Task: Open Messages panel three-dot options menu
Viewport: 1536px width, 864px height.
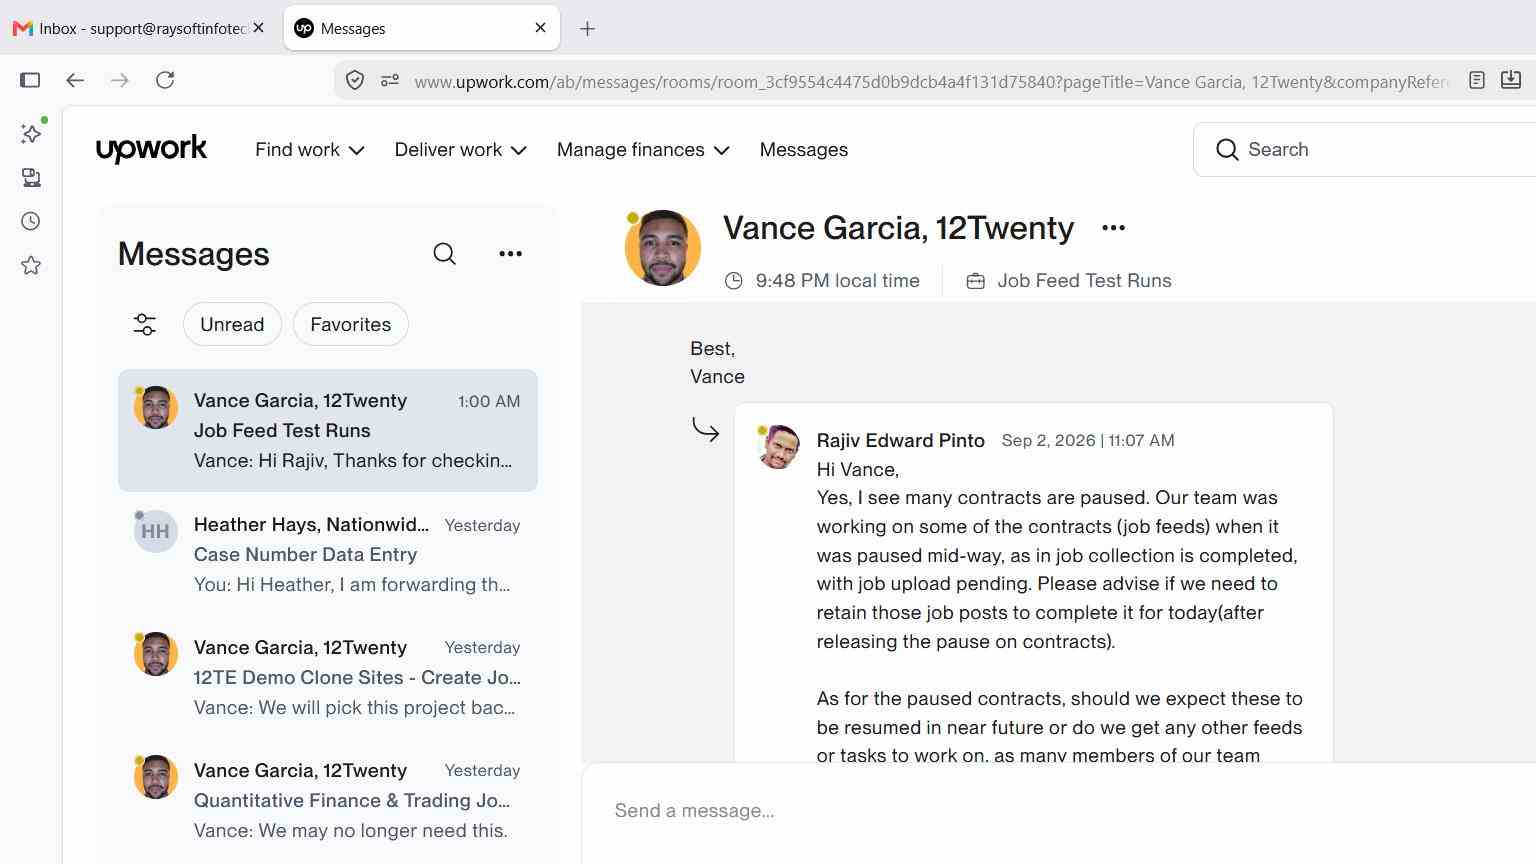Action: pyautogui.click(x=510, y=254)
